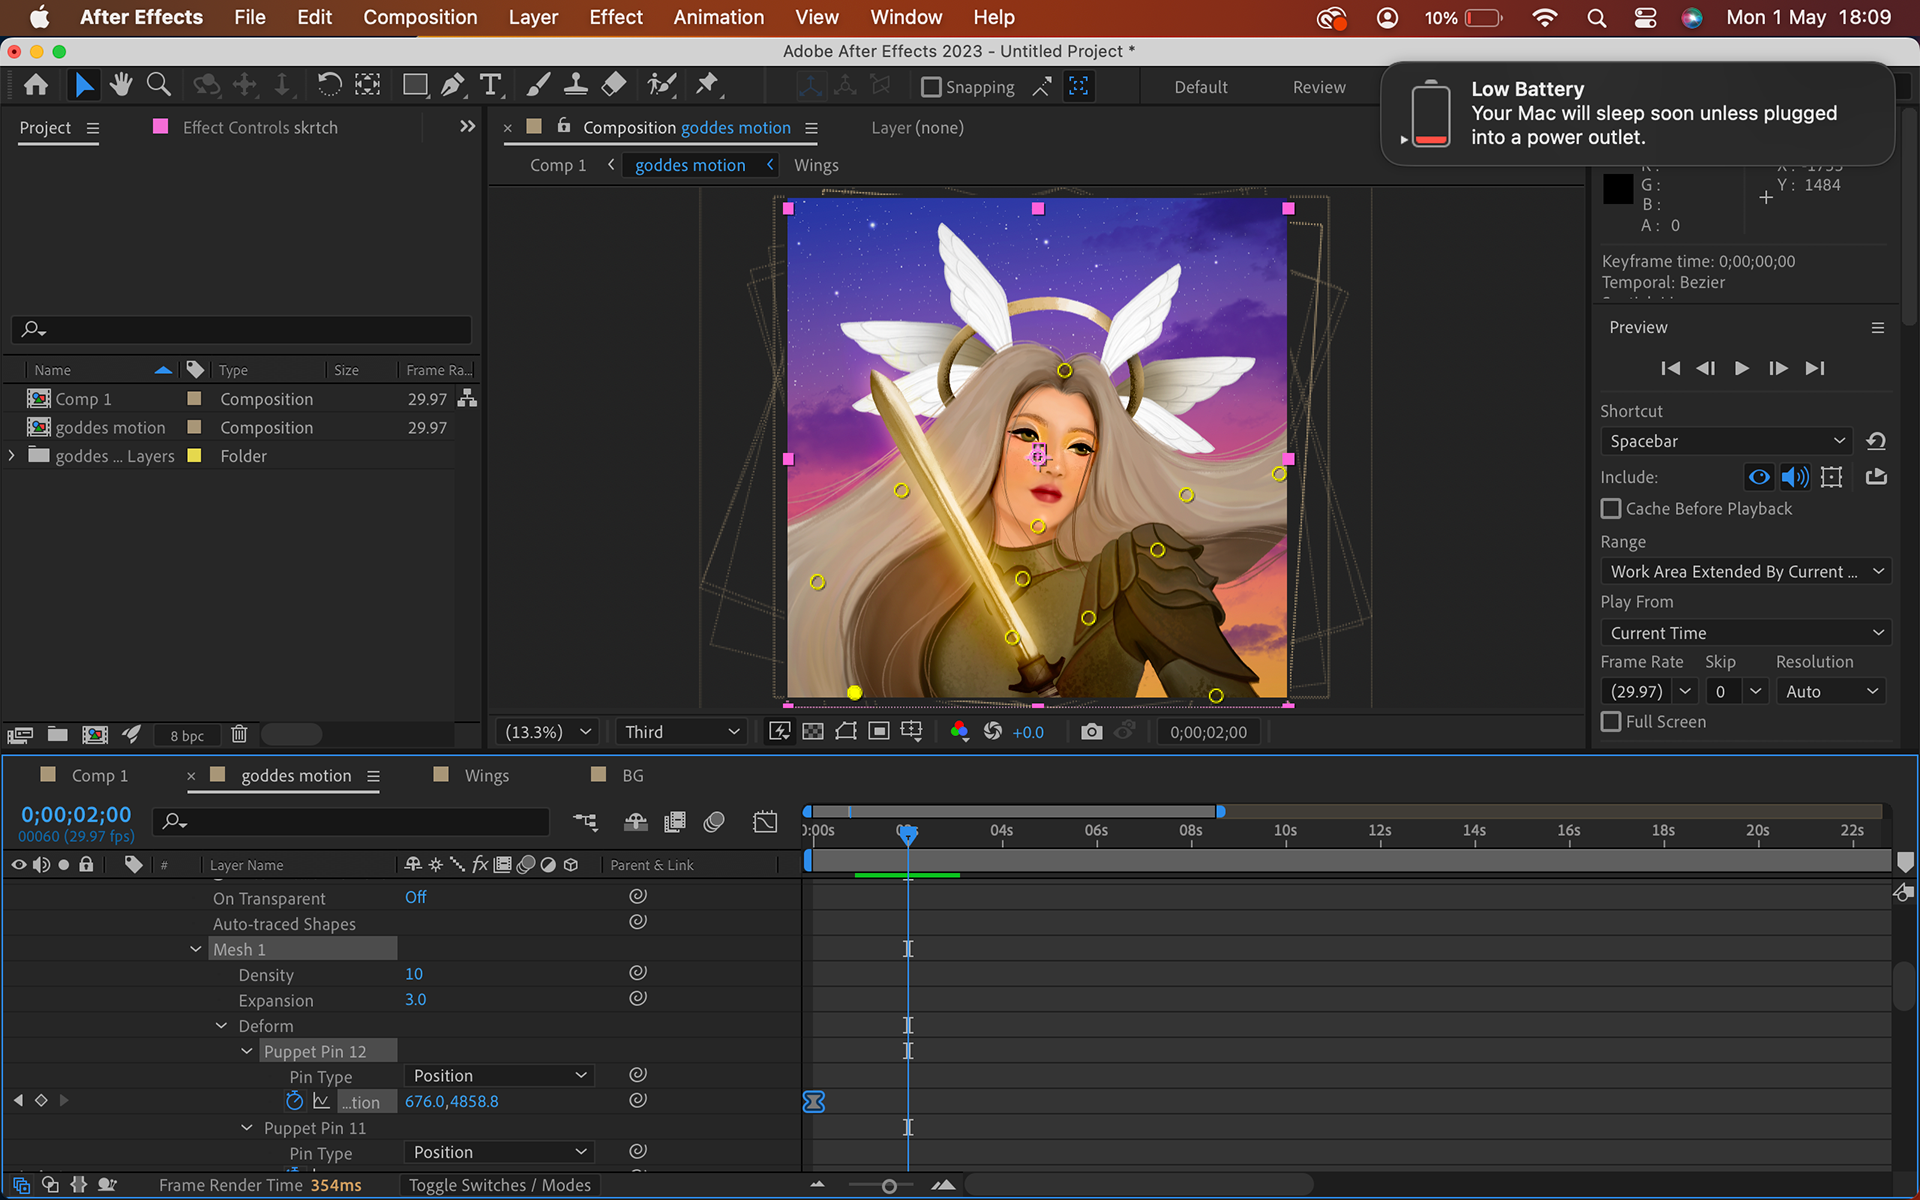This screenshot has width=1920, height=1200.
Task: Click the Composition Mini-Flowchart icon
Action: tap(585, 822)
